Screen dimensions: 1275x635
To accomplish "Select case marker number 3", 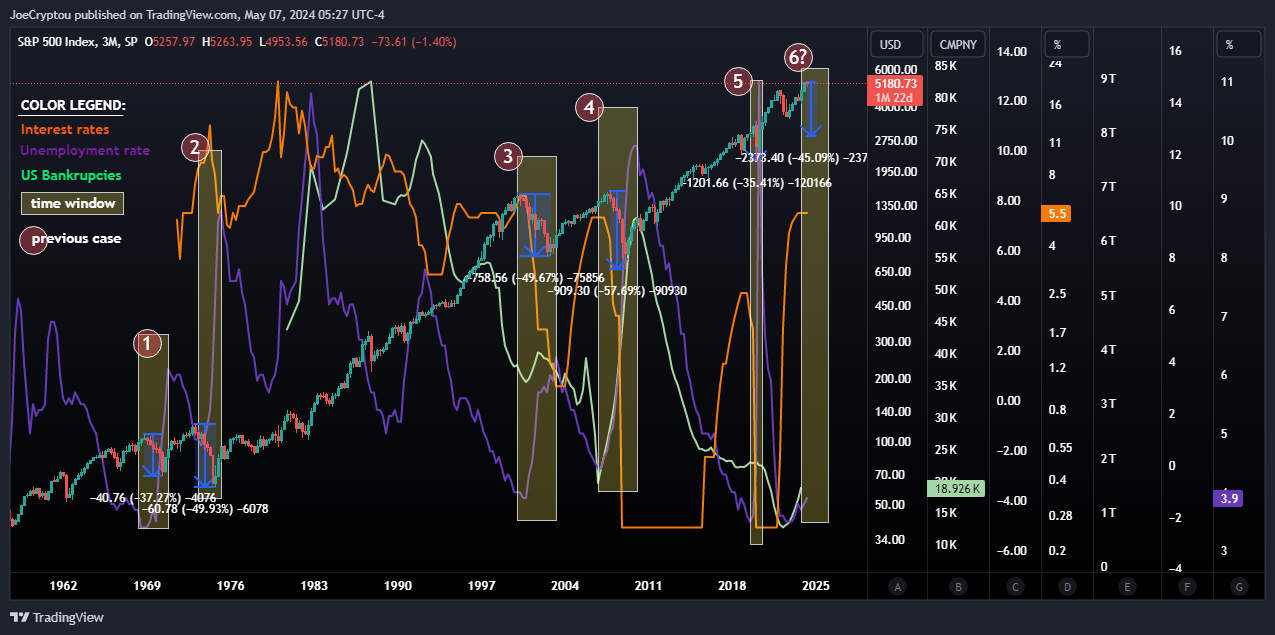I will [x=509, y=156].
